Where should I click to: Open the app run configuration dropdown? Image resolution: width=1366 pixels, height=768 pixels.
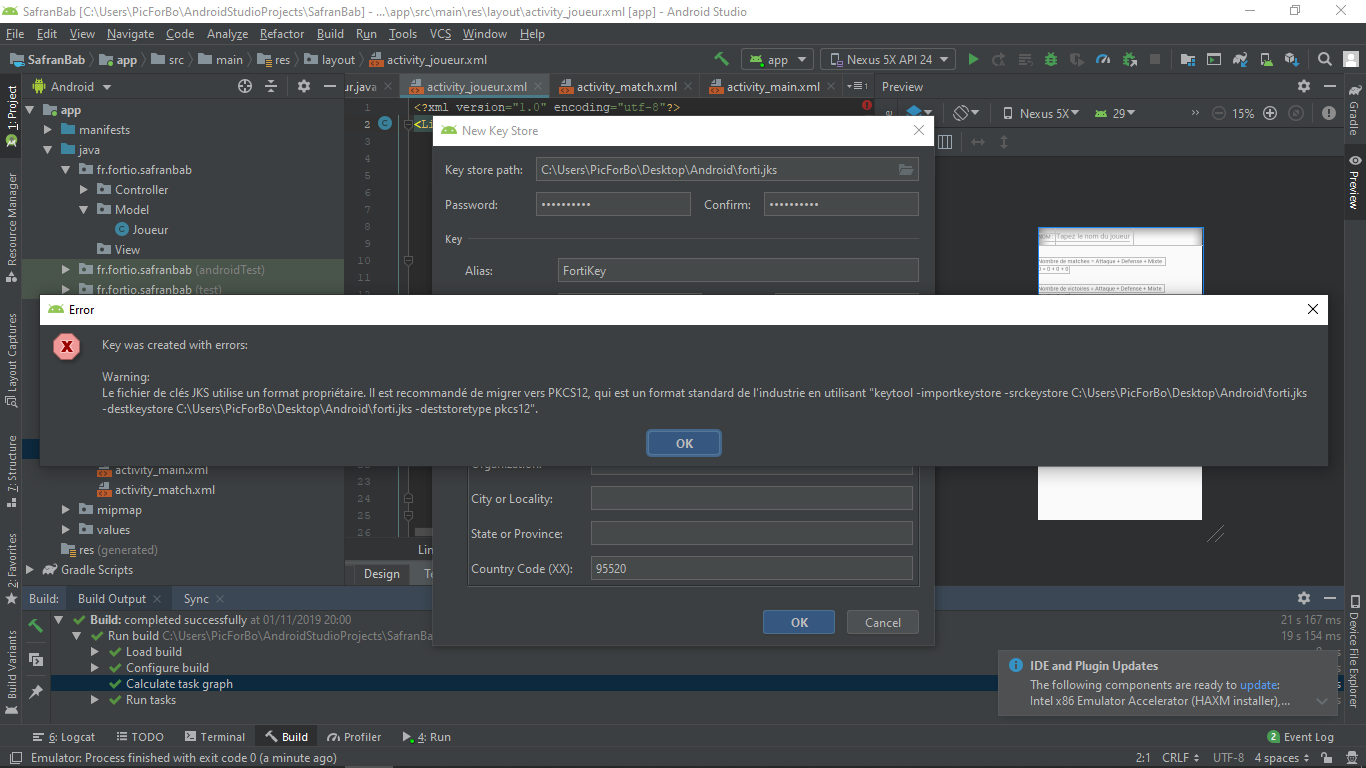[x=776, y=59]
